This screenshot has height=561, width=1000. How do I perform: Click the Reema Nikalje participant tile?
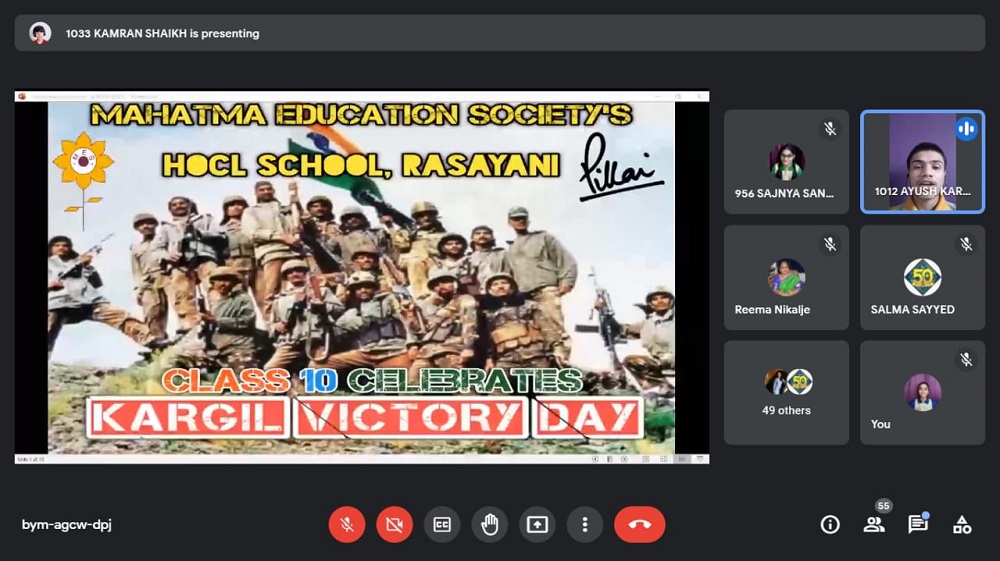pyautogui.click(x=786, y=277)
